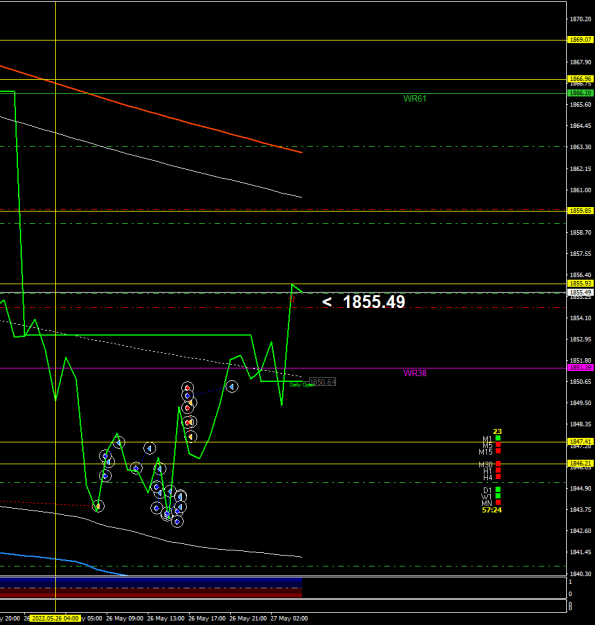
Task: Click the green W1 timeframe signal square
Action: (x=498, y=496)
